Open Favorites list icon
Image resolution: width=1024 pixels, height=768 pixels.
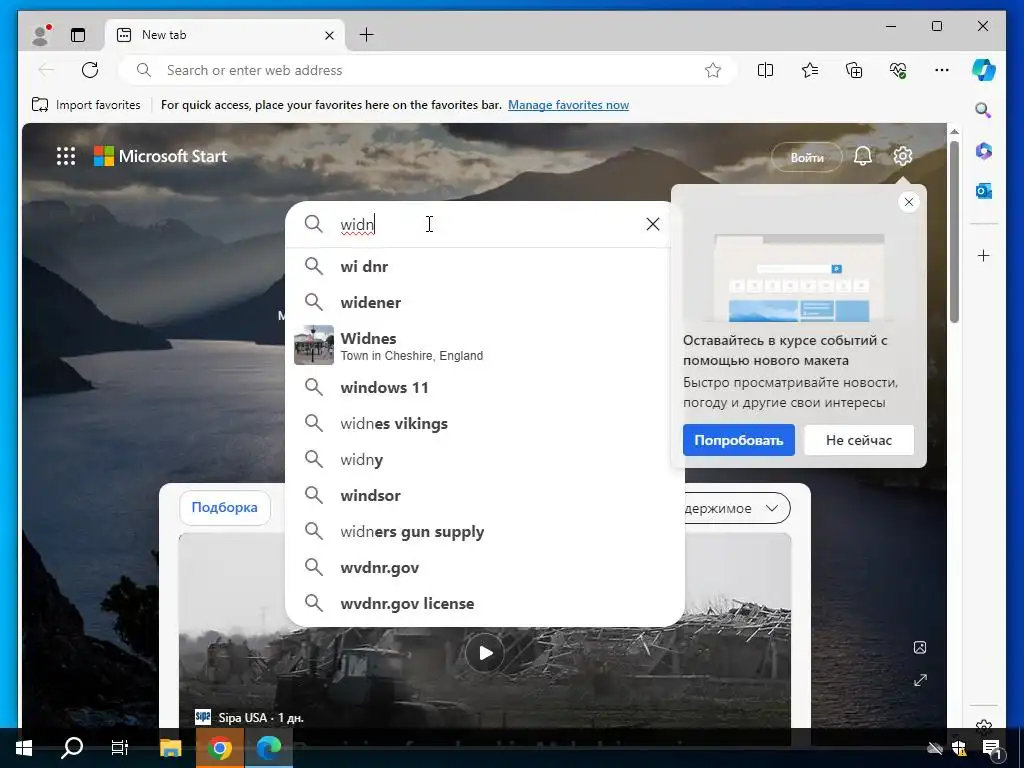(x=810, y=70)
